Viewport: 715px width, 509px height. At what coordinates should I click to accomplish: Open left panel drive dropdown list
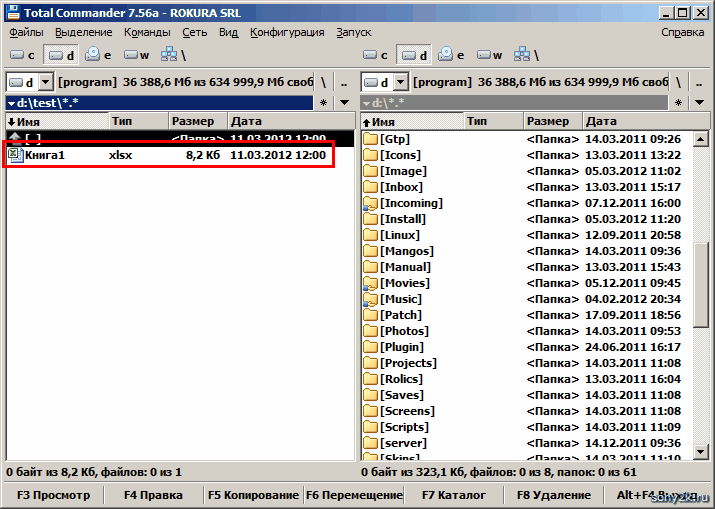[46, 83]
